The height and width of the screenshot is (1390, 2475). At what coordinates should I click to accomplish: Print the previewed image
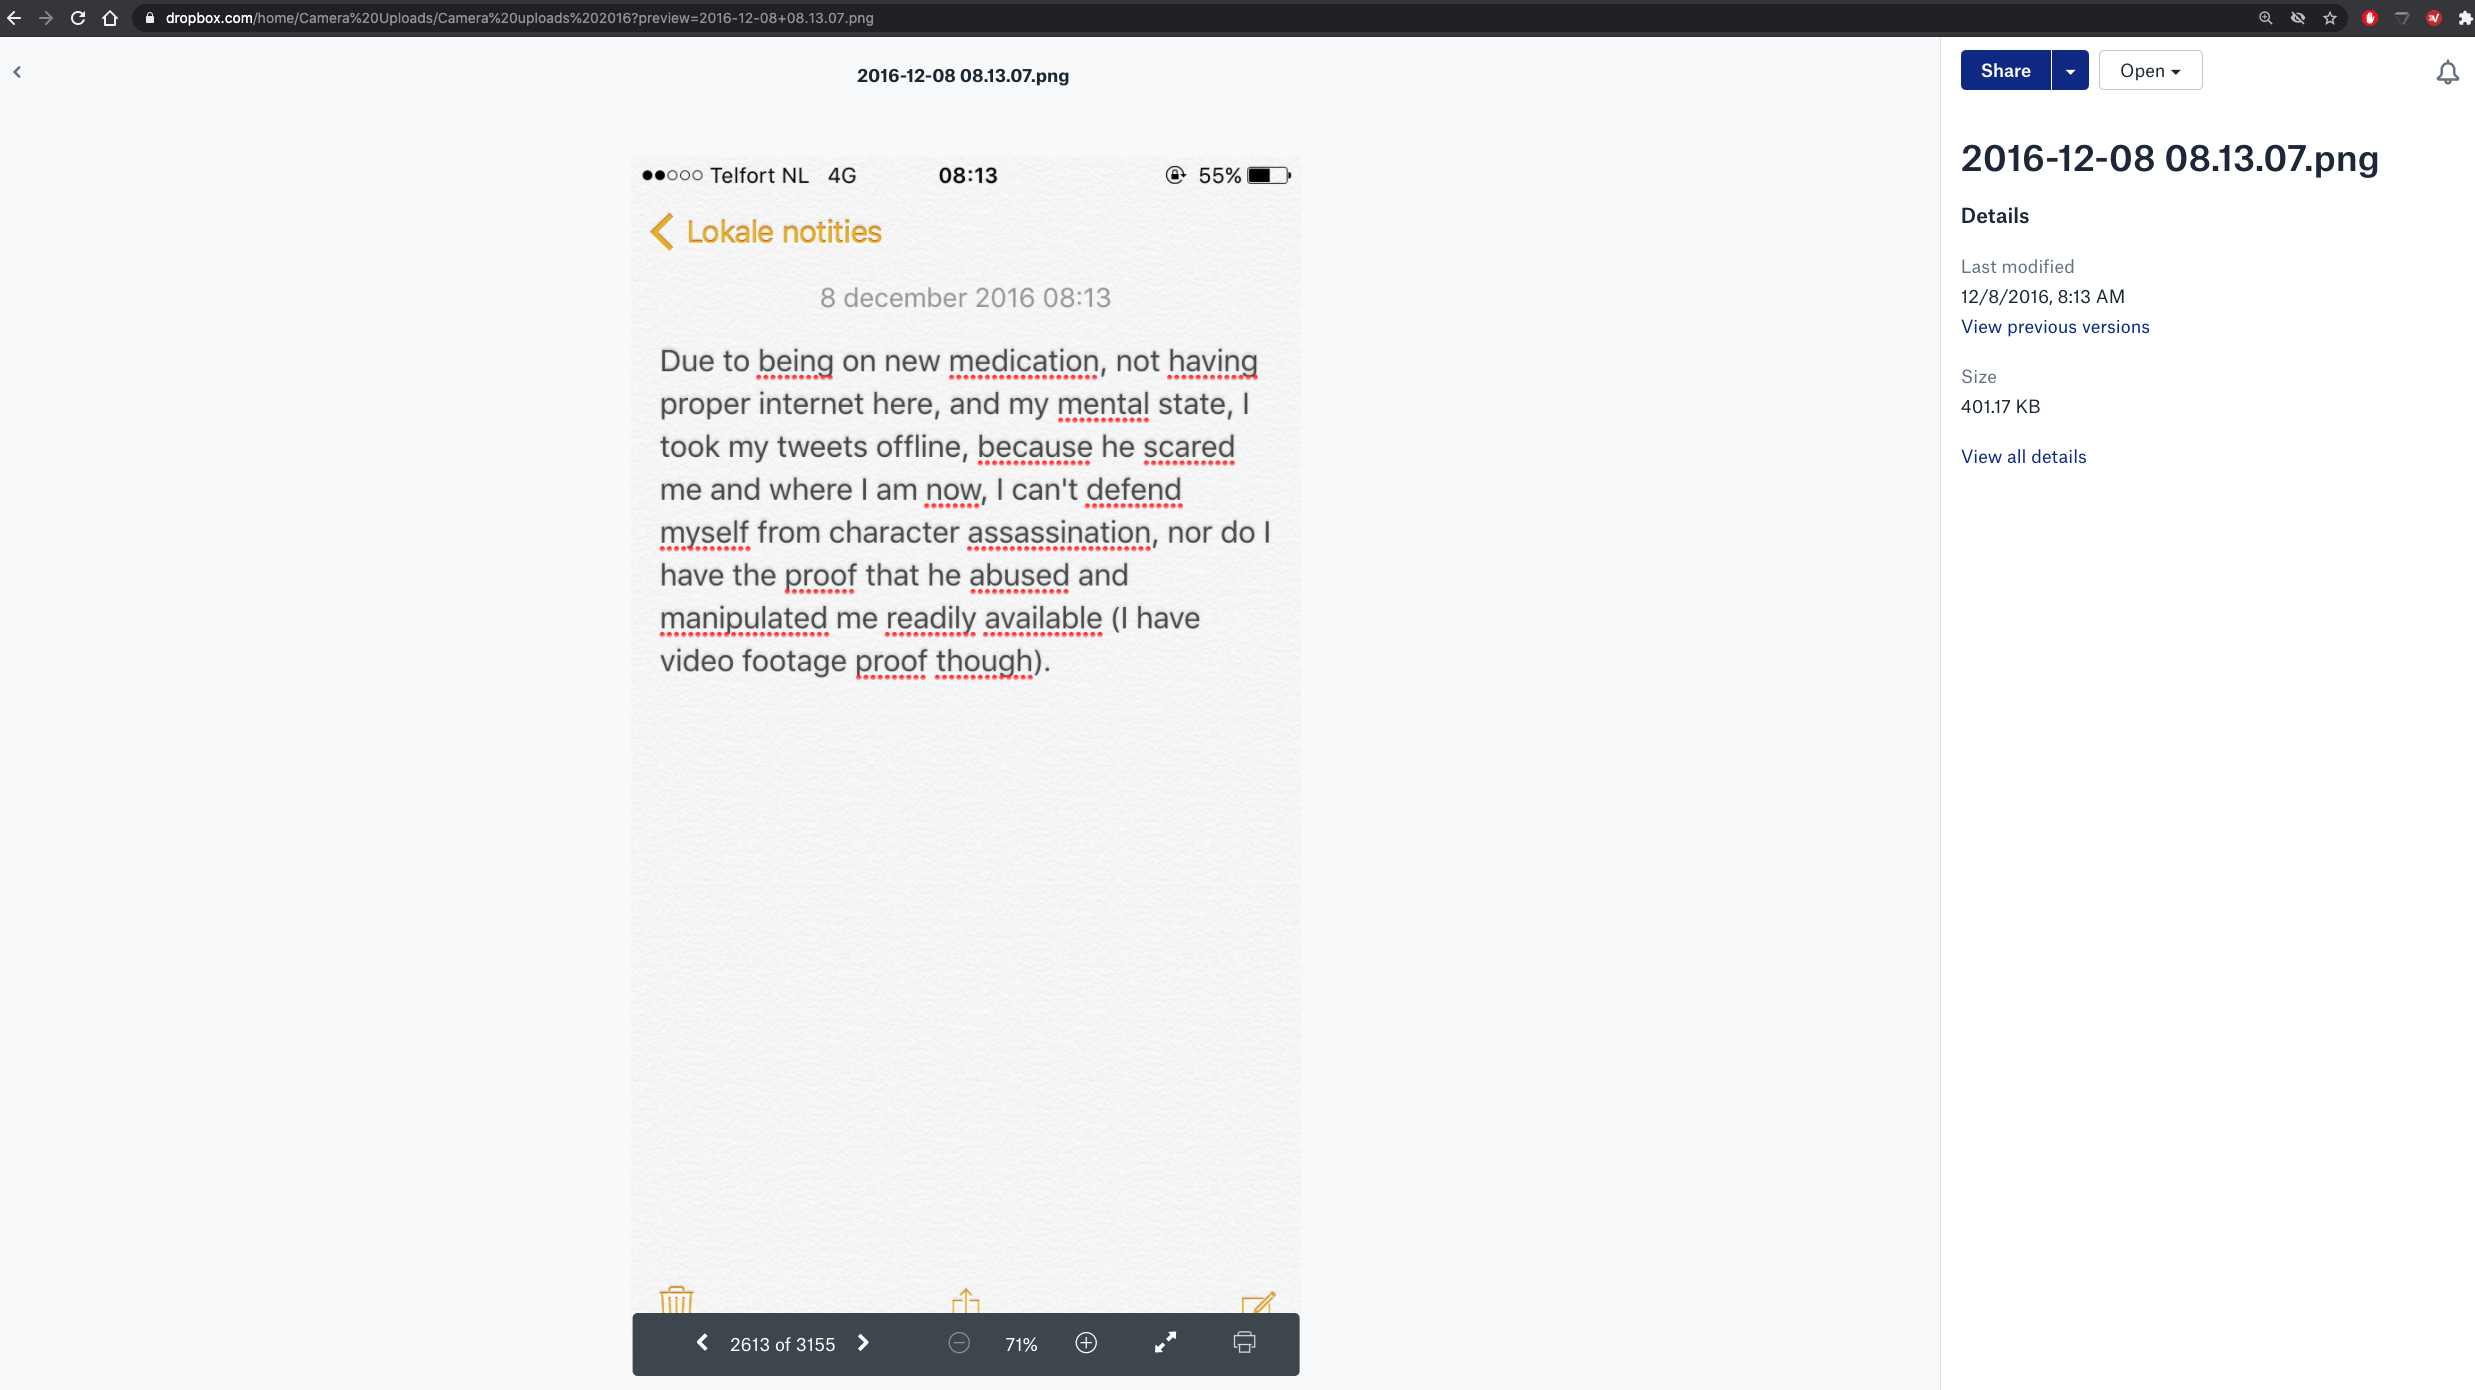pos(1244,1343)
